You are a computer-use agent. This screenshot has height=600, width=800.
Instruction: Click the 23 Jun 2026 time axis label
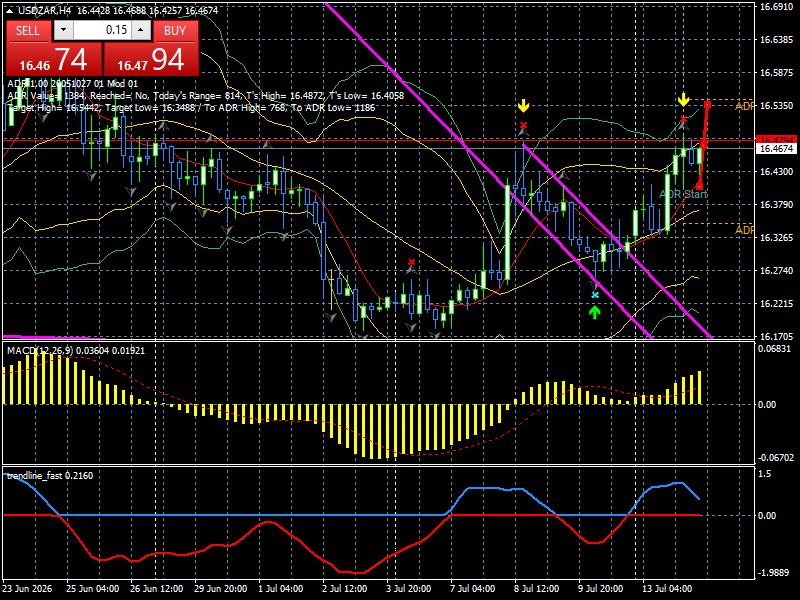pos(27,588)
